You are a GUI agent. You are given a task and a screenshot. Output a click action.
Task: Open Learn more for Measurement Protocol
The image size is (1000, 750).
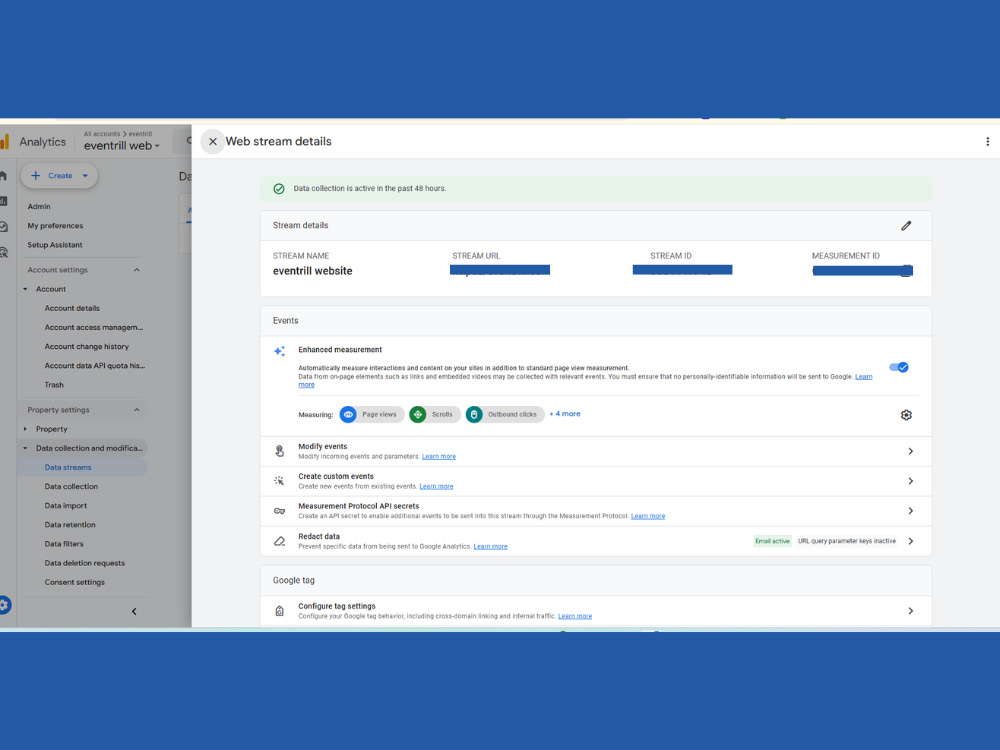coord(648,517)
